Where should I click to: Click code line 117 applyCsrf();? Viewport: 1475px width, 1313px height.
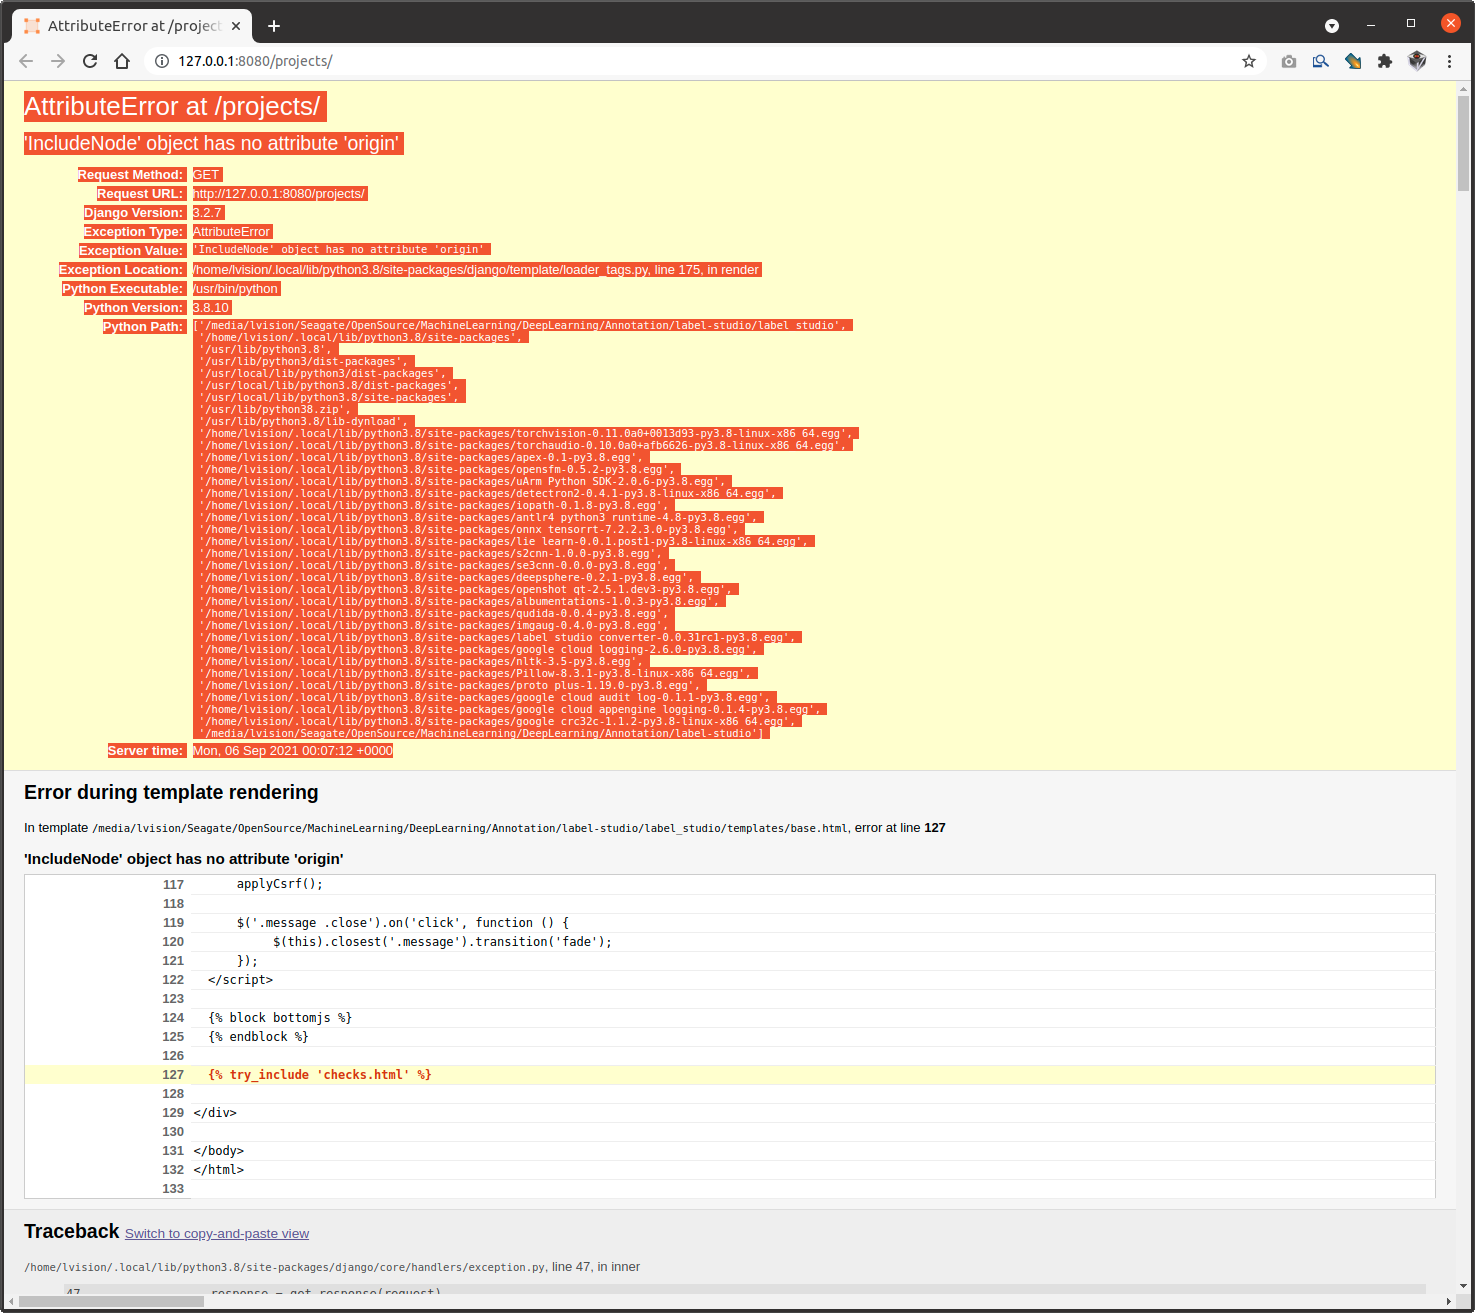(x=280, y=884)
